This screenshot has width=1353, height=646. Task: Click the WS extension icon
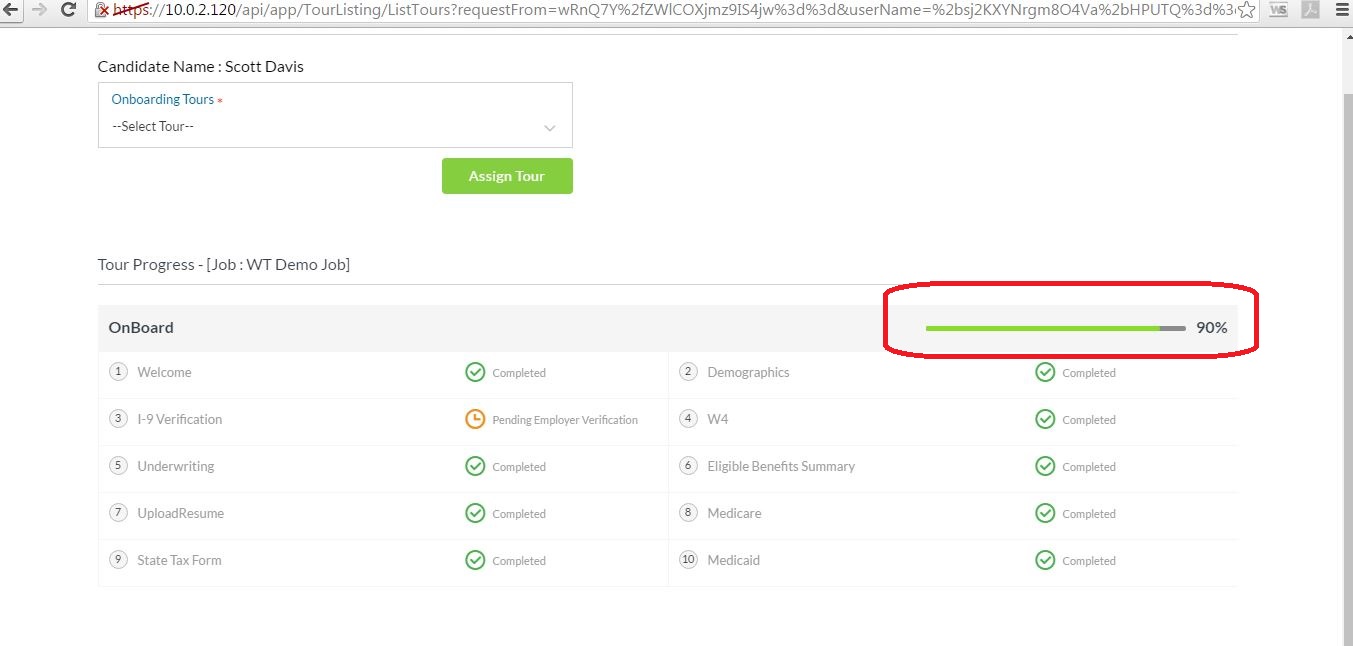[1278, 10]
